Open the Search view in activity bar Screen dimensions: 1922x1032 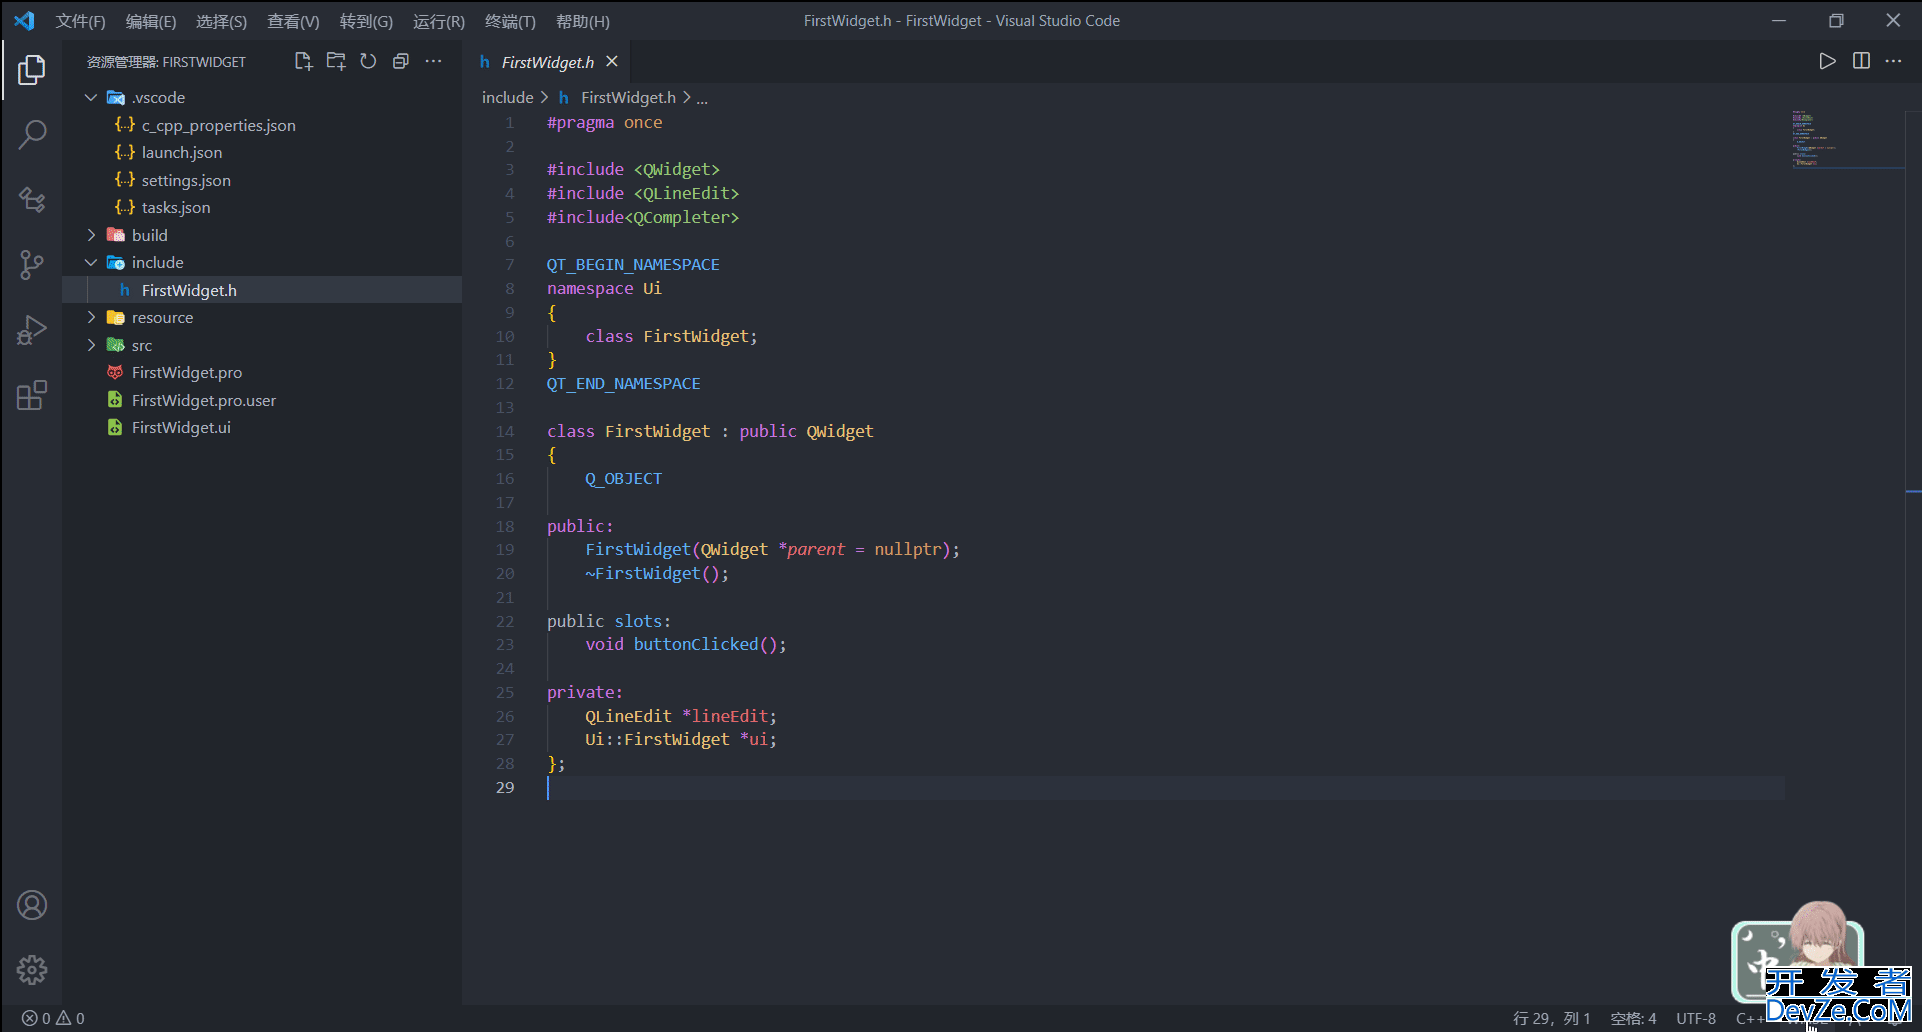tap(32, 135)
